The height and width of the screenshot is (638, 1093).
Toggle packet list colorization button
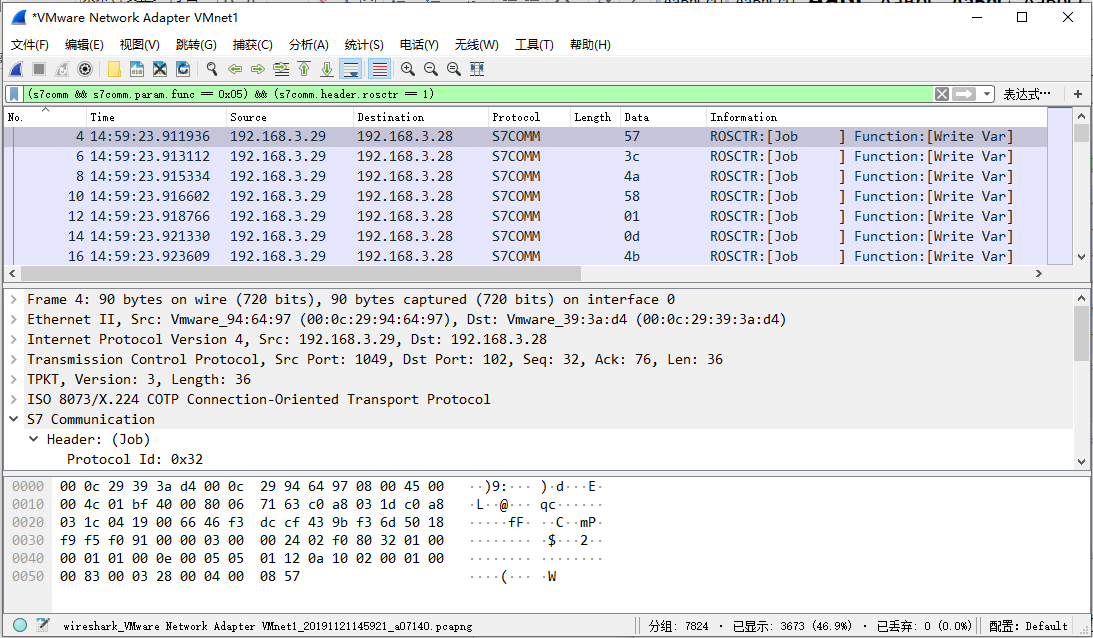click(380, 69)
